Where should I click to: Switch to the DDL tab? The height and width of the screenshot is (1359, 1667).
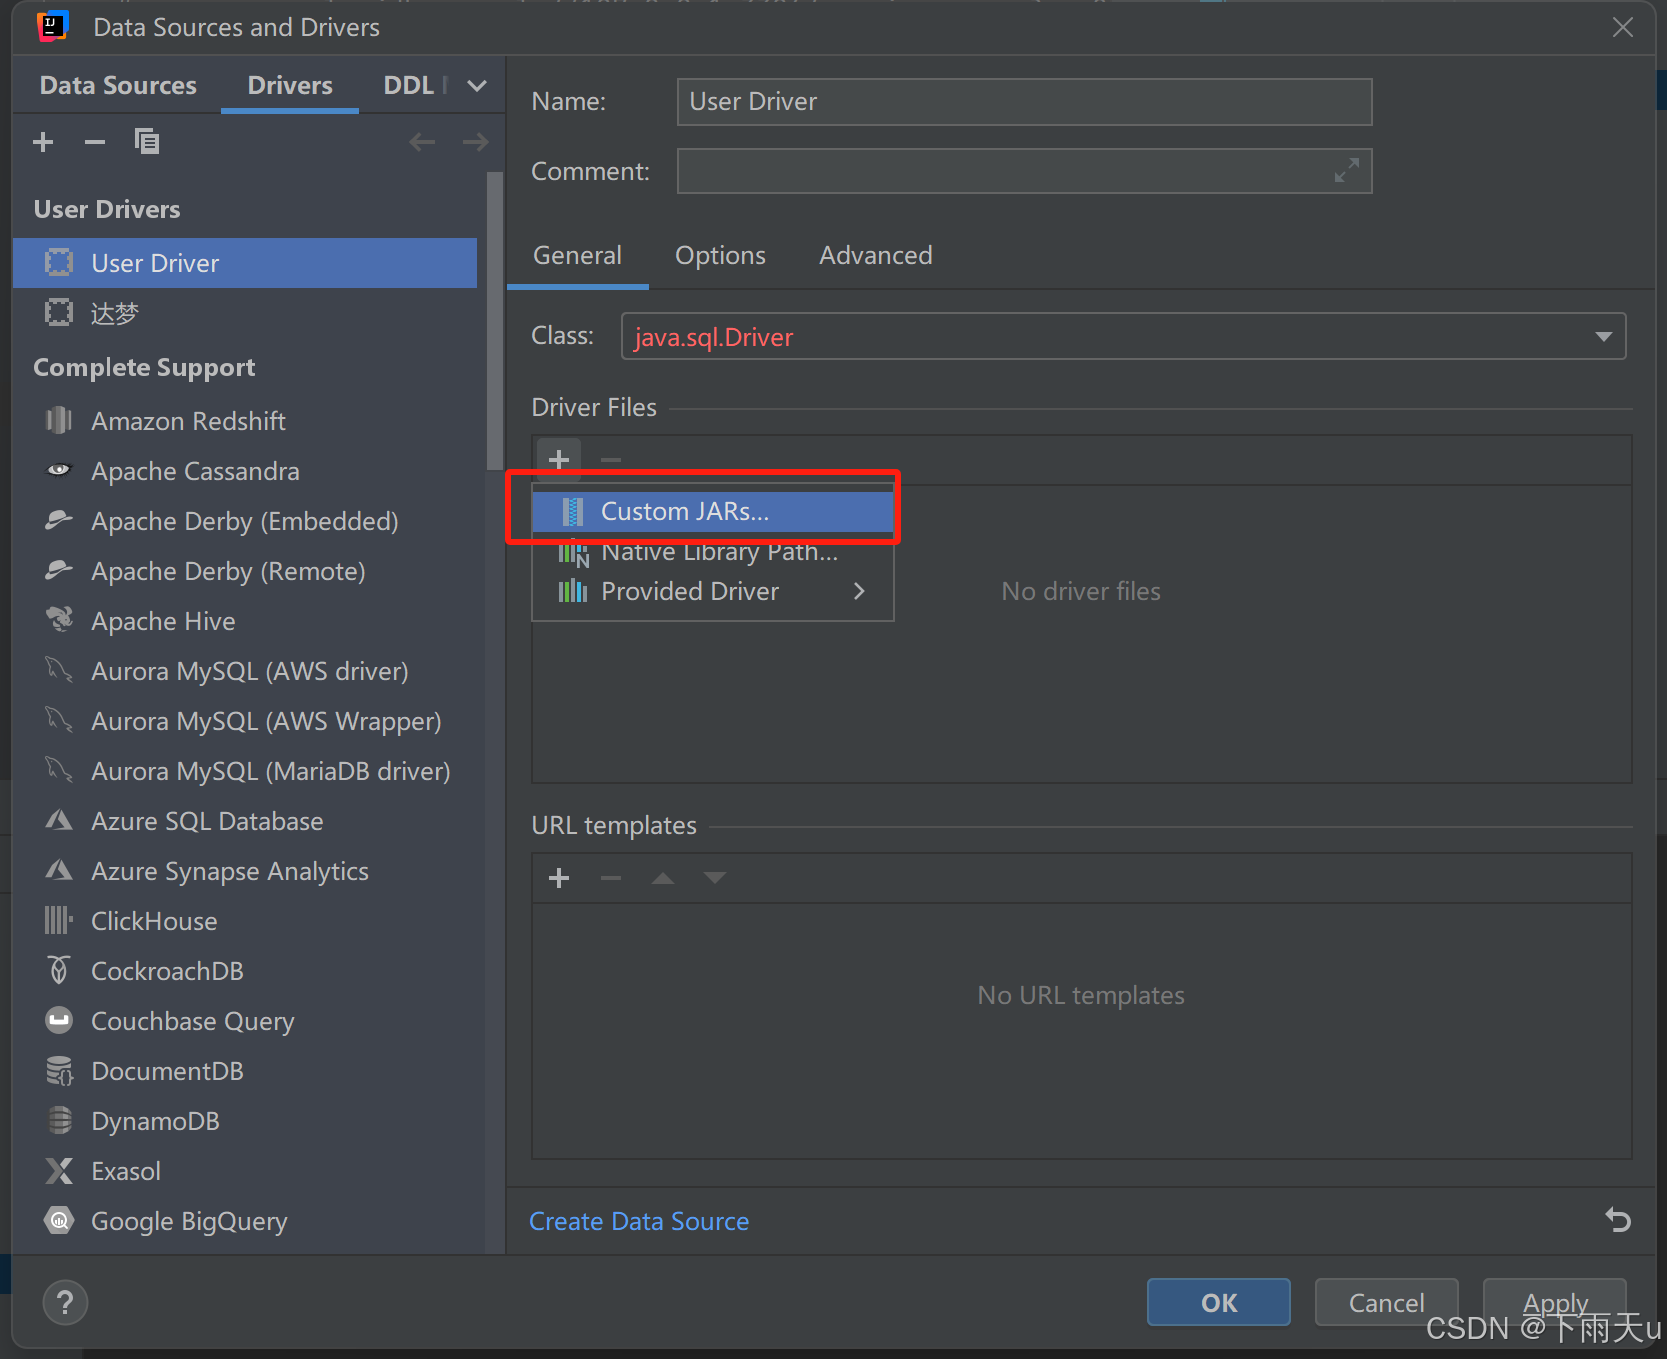point(408,86)
